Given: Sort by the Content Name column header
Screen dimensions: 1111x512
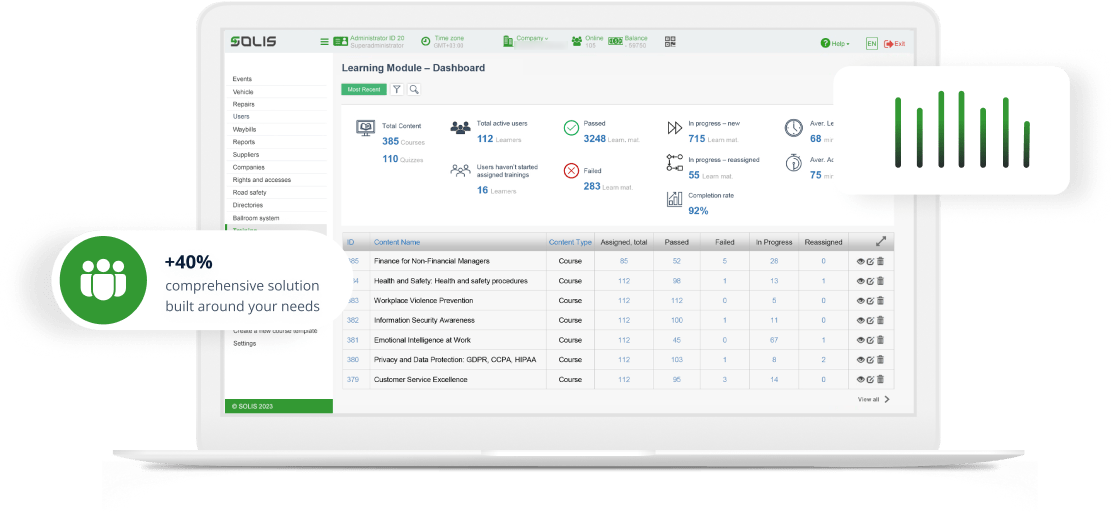Looking at the screenshot, I should (x=397, y=242).
